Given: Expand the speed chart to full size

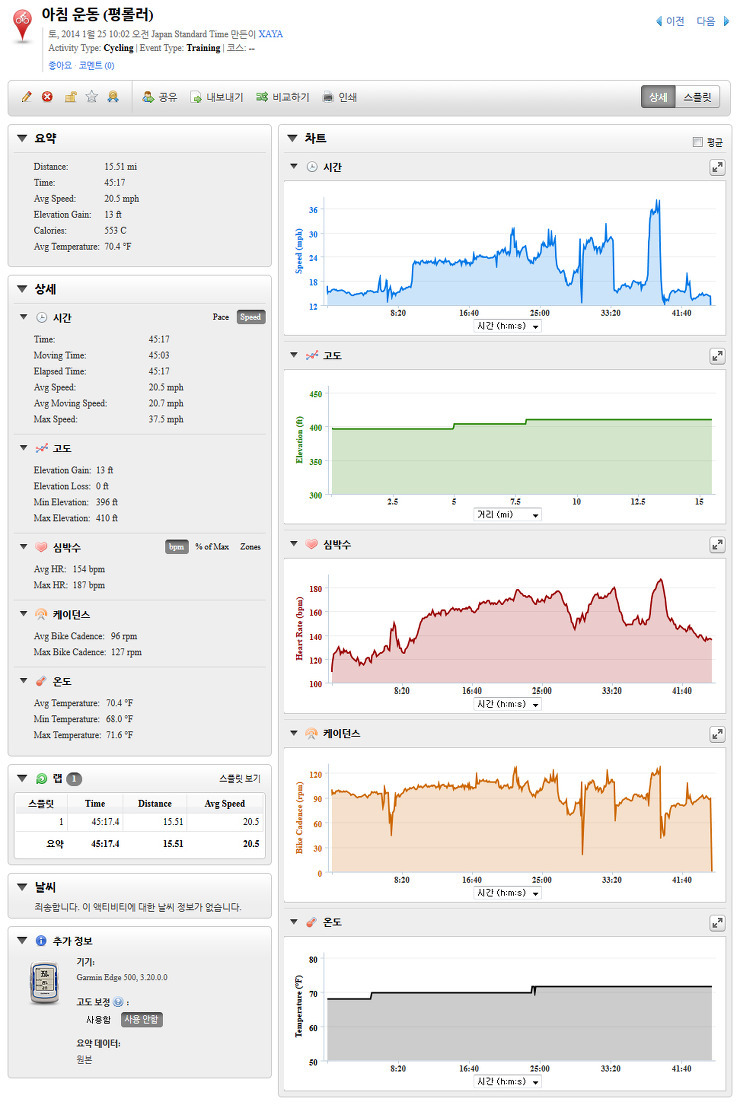Looking at the screenshot, I should [717, 167].
